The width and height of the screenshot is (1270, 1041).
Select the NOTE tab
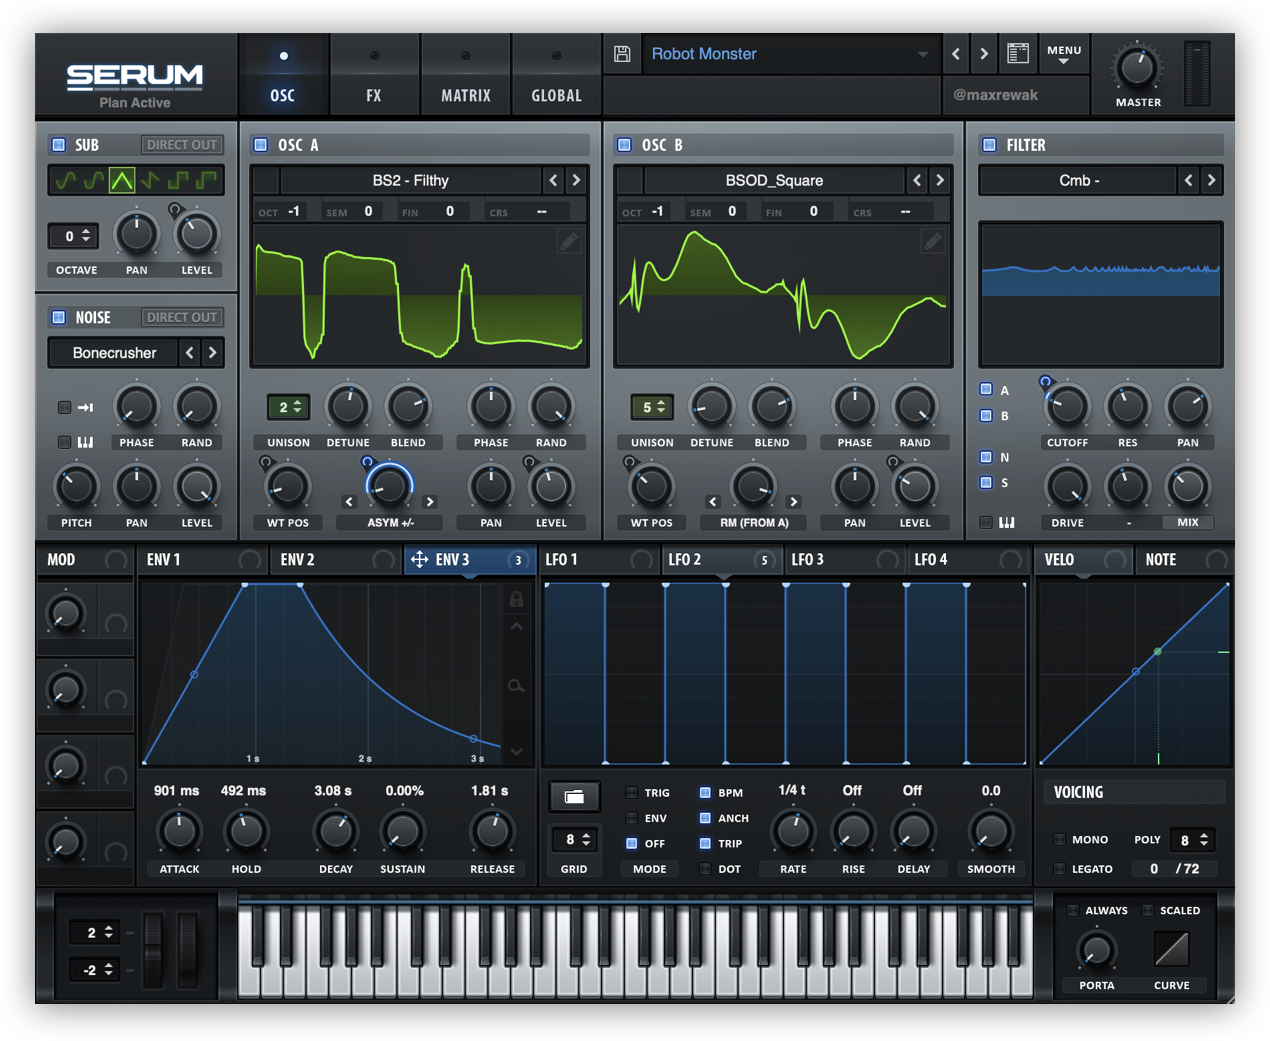tap(1185, 560)
